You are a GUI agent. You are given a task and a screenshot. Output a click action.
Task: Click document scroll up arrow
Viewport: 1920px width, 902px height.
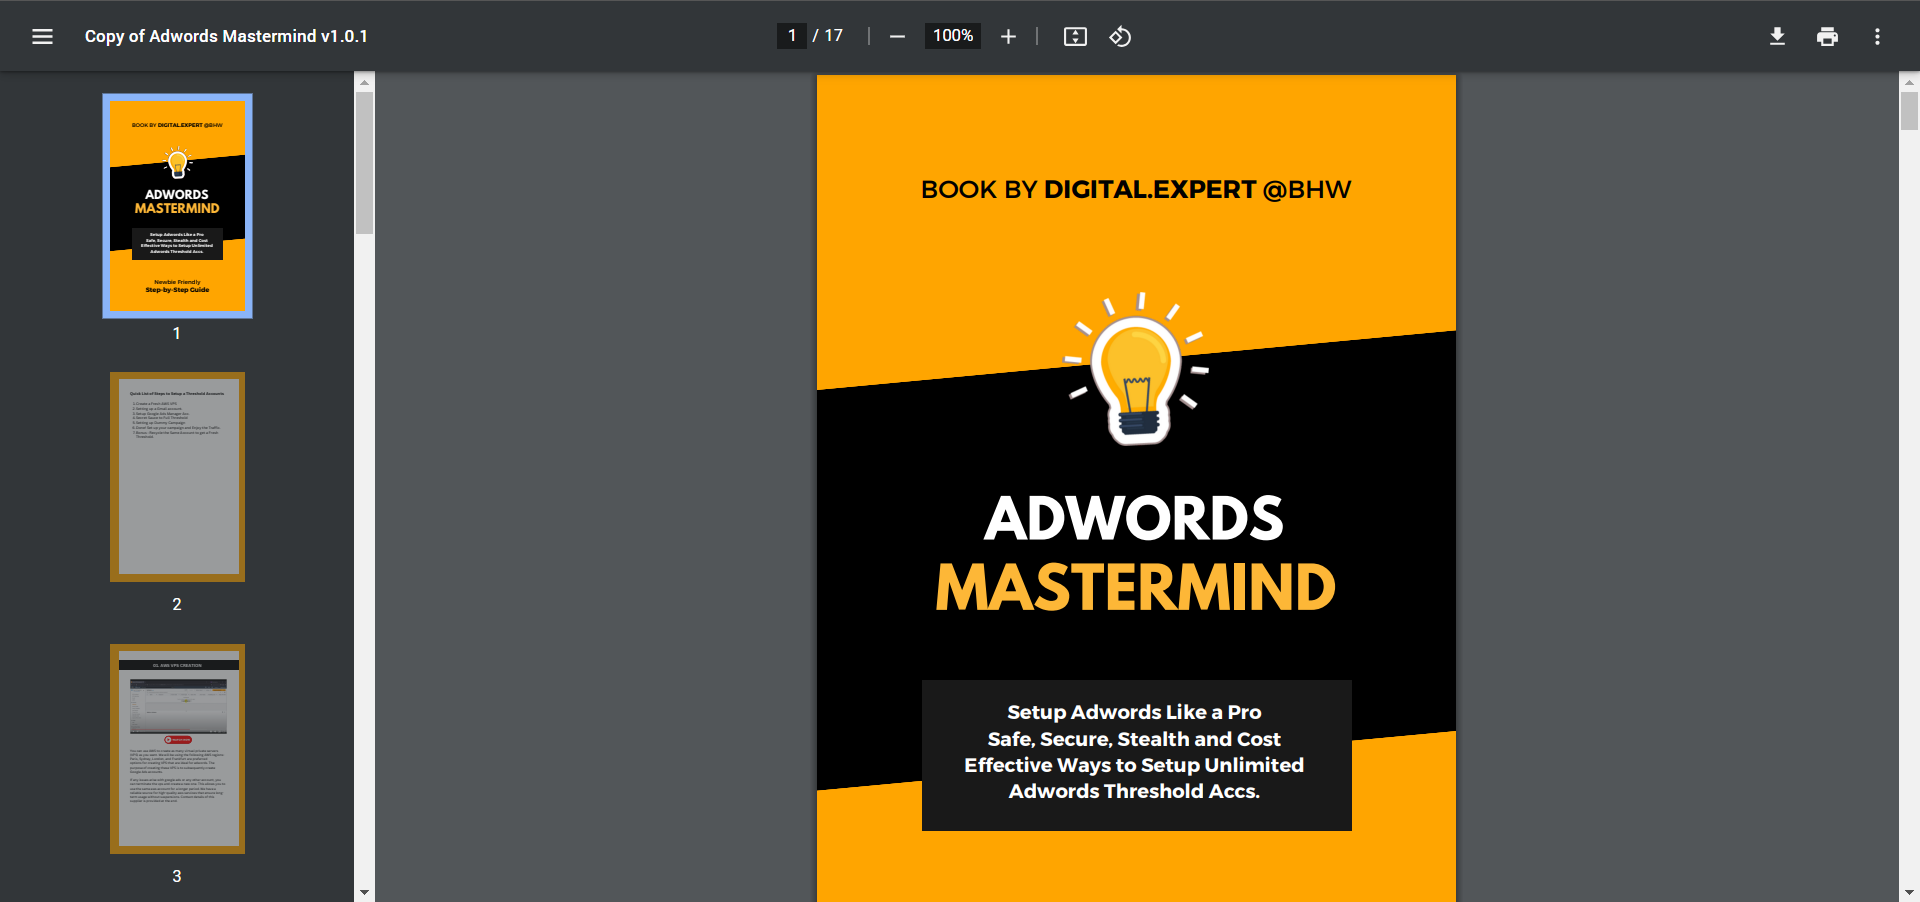[1909, 82]
